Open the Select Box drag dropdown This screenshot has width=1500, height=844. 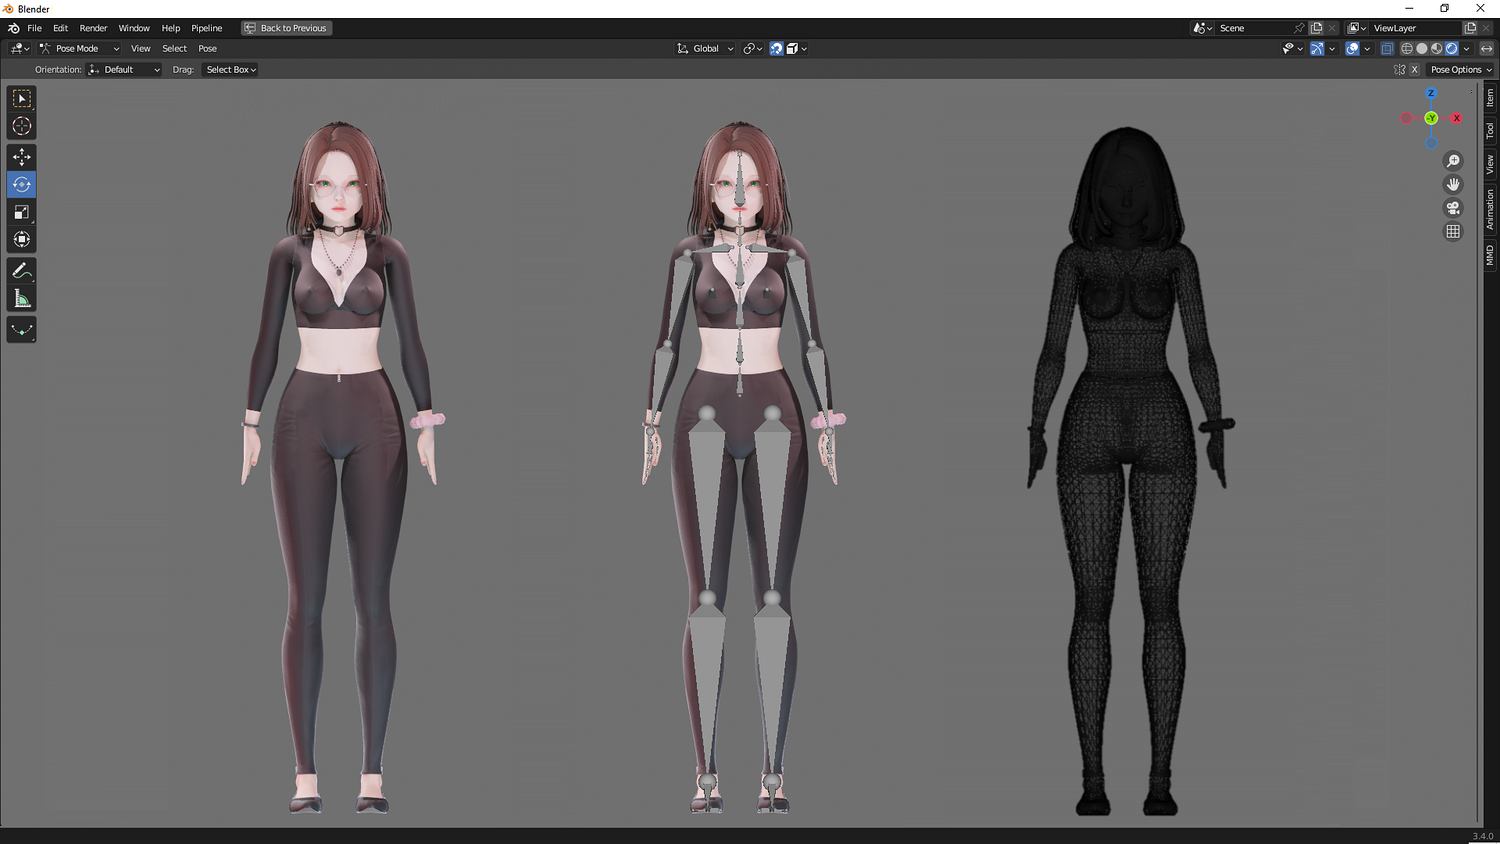tap(231, 70)
